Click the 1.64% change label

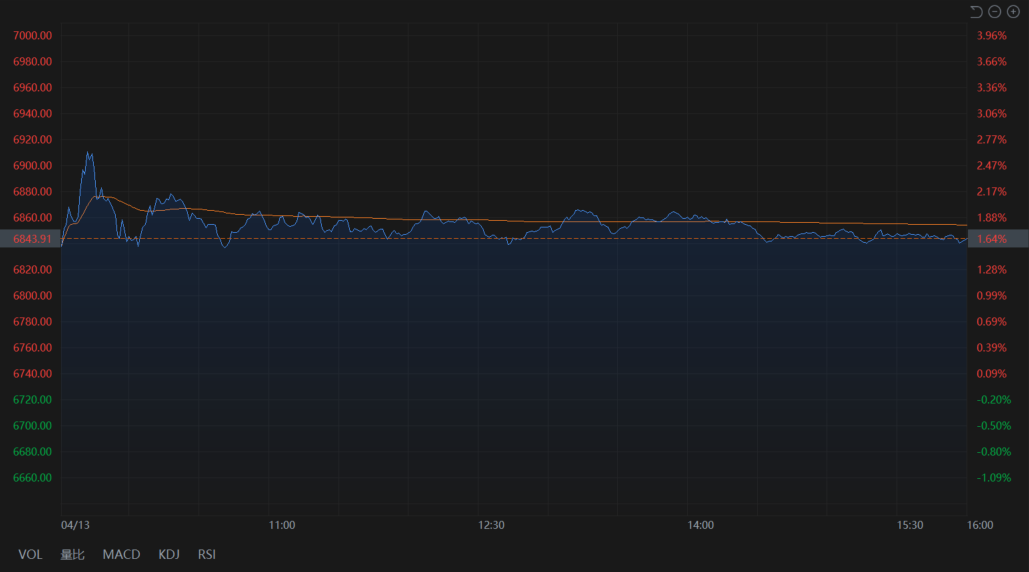(991, 239)
